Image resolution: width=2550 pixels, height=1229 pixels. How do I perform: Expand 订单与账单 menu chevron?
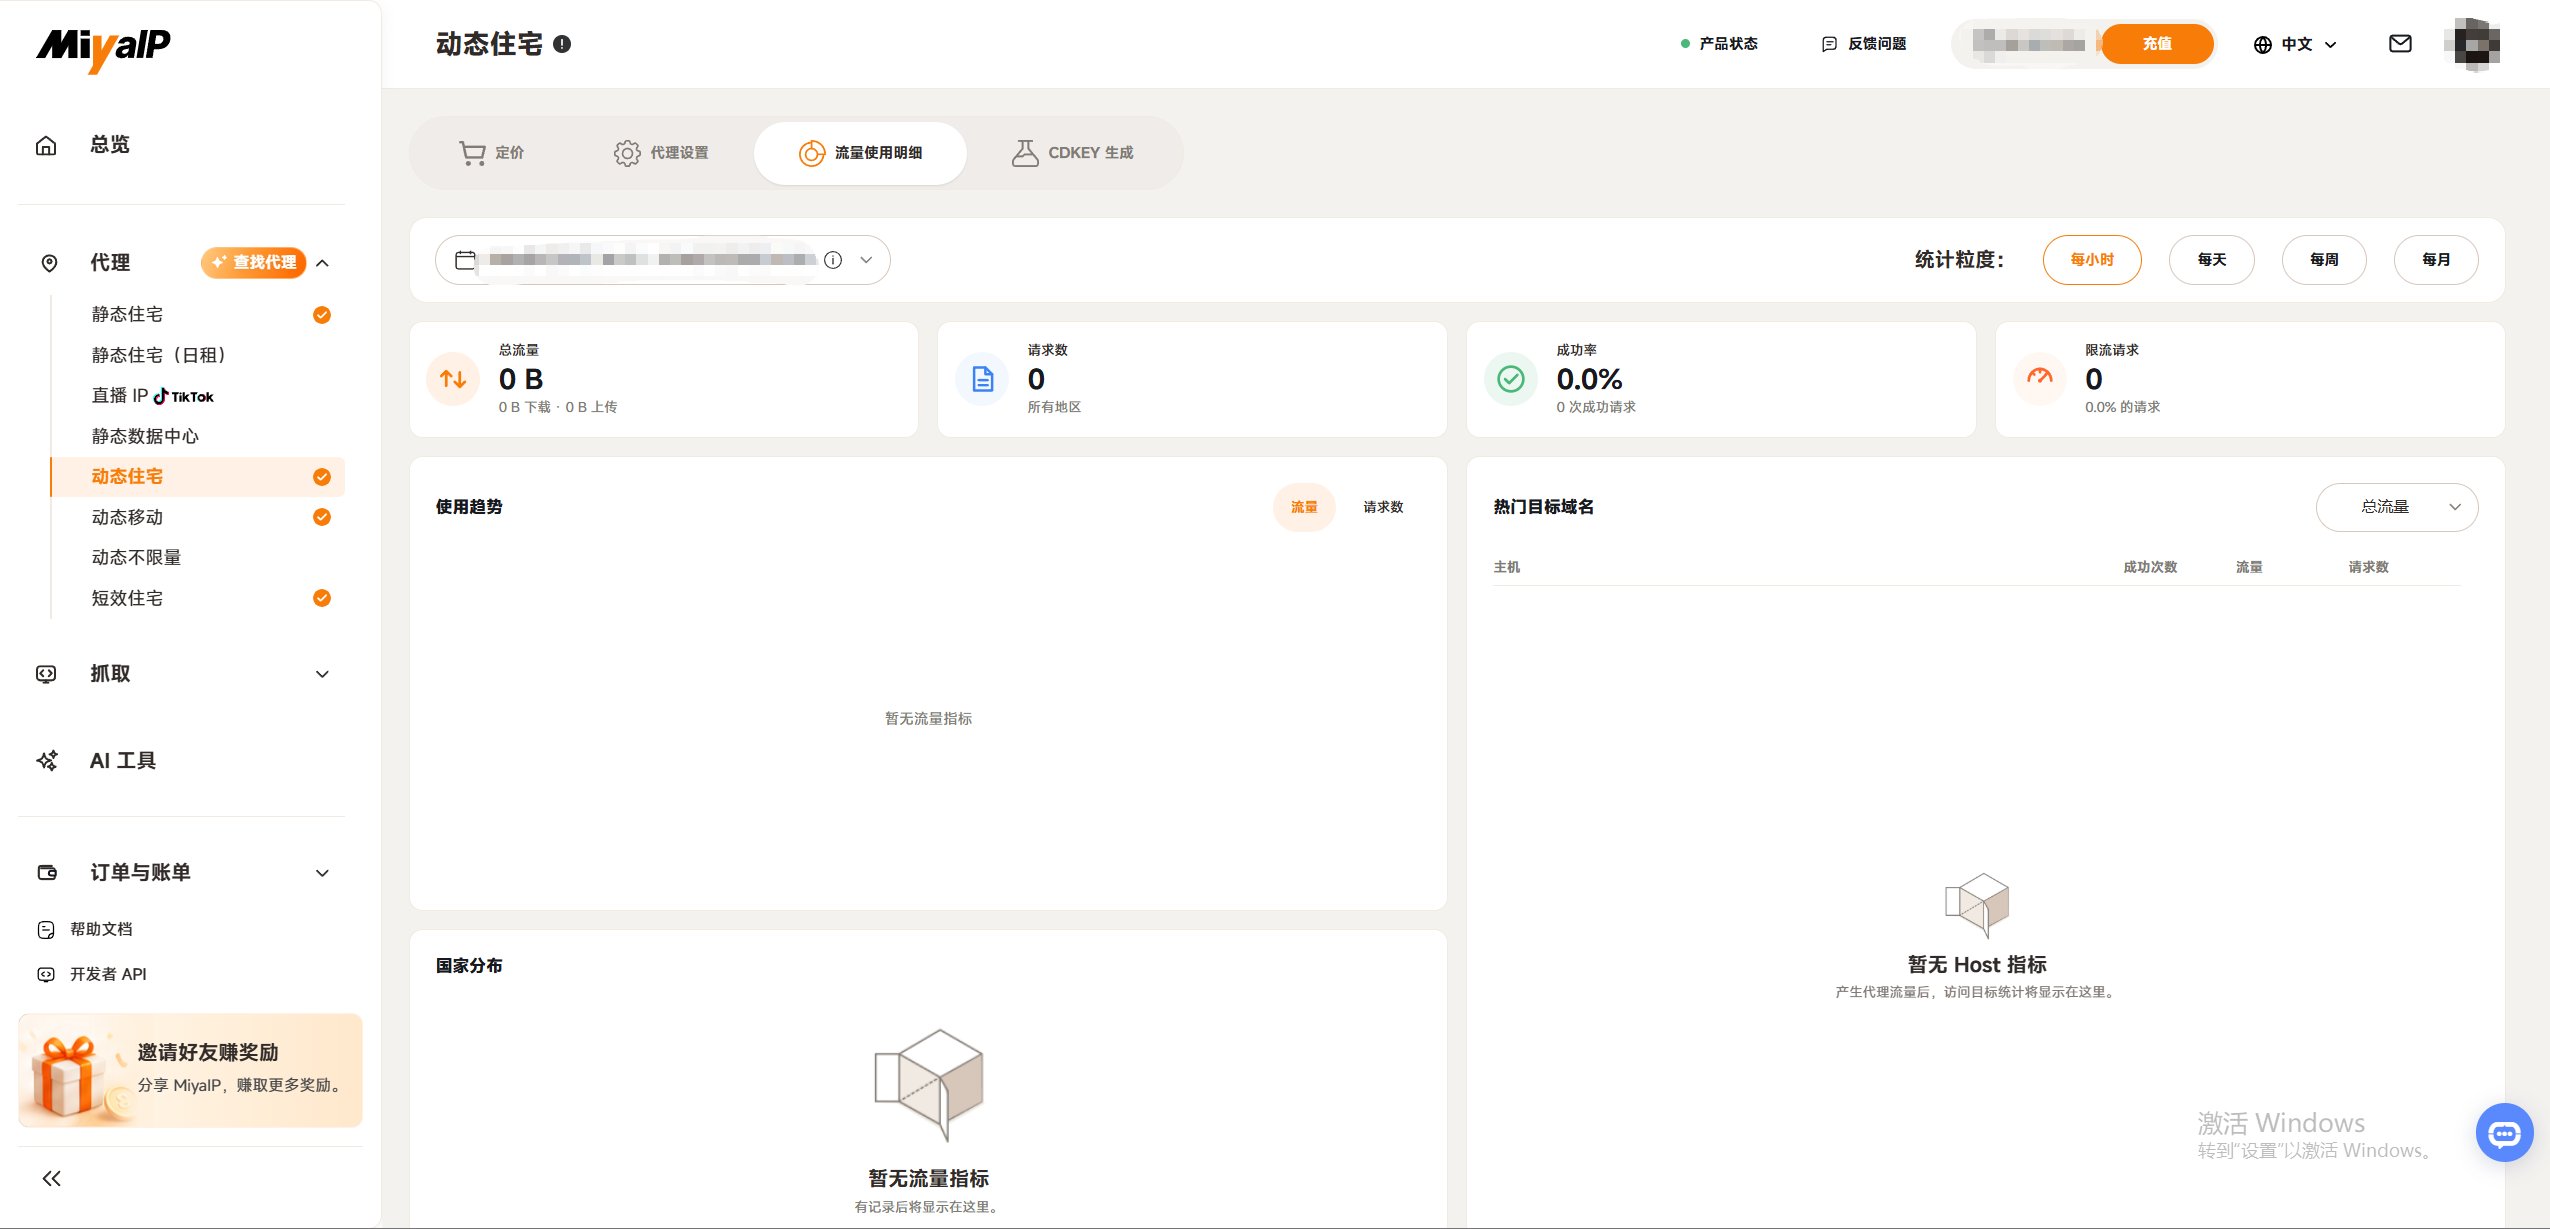[x=322, y=873]
